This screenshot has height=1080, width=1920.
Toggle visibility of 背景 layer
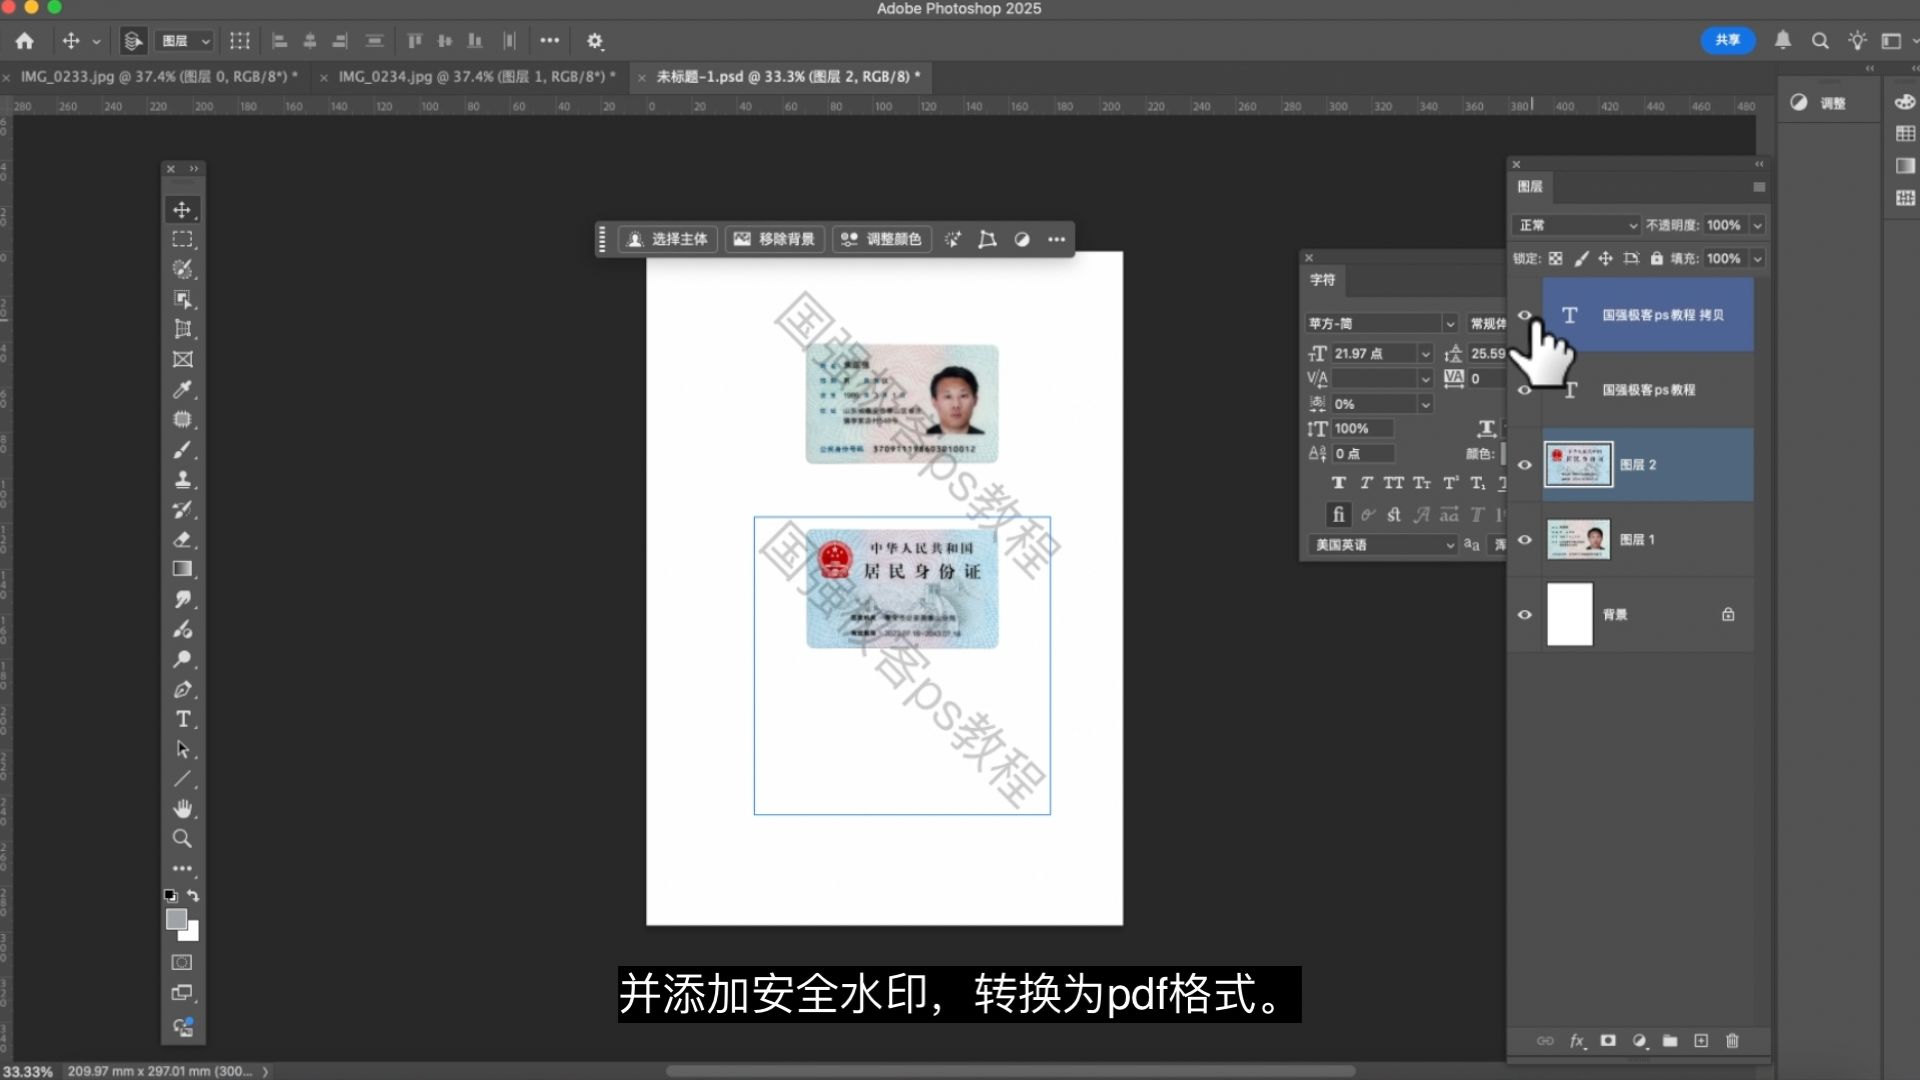tap(1525, 615)
